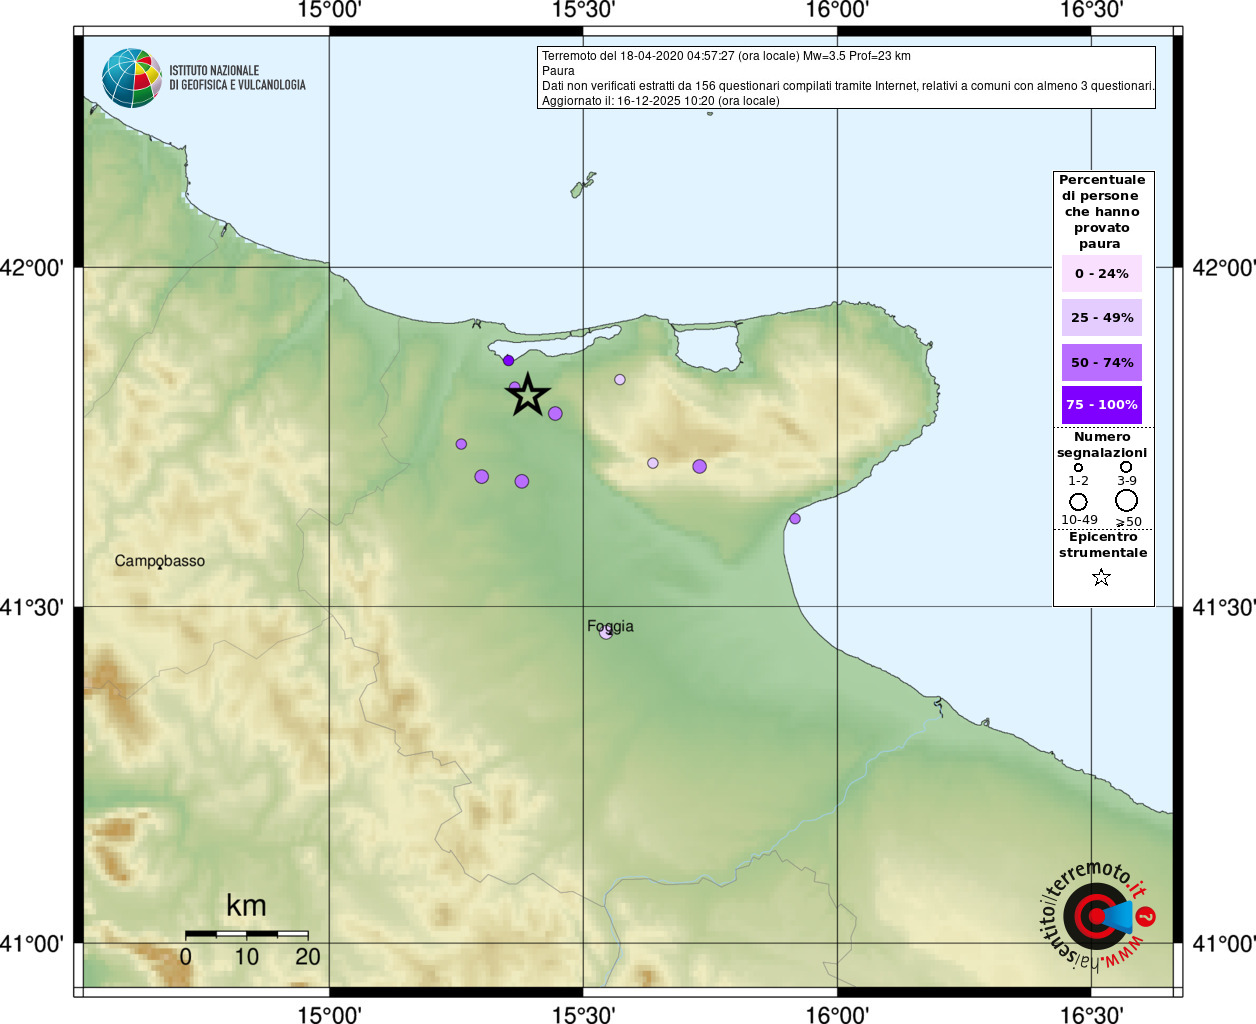The width and height of the screenshot is (1256, 1024).
Task: Click the 'Paura' line in the info box
Action: tap(558, 71)
